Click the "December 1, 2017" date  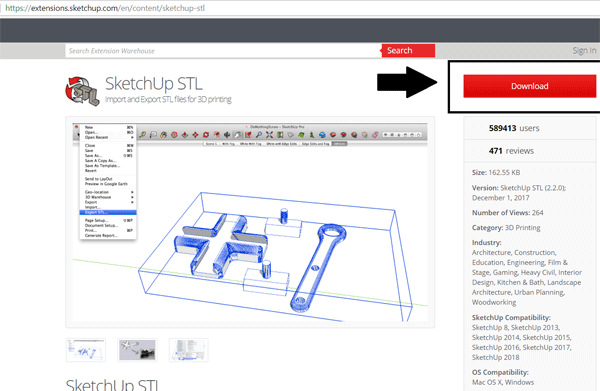click(x=501, y=198)
